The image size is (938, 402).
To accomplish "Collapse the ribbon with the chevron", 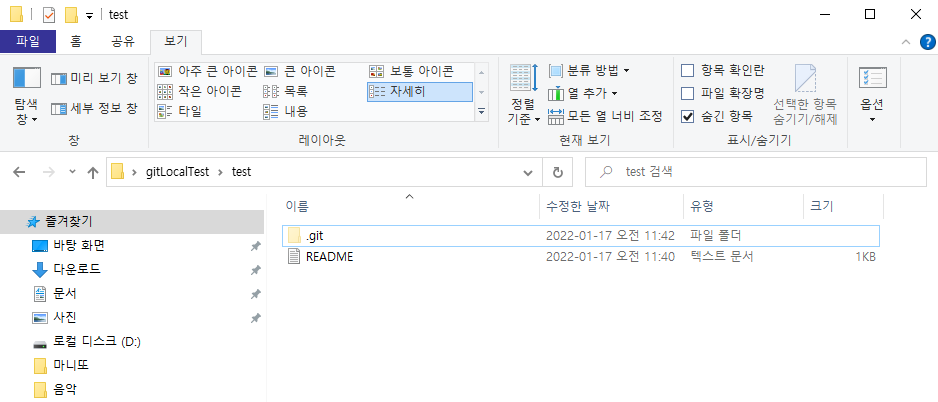I will tap(906, 42).
